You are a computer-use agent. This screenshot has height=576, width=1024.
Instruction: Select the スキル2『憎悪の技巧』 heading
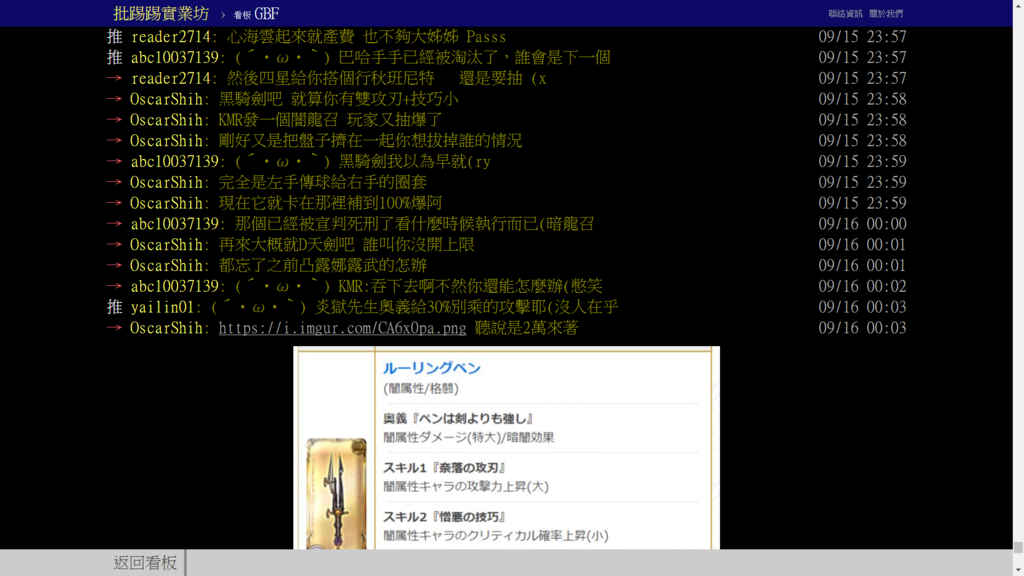click(445, 517)
